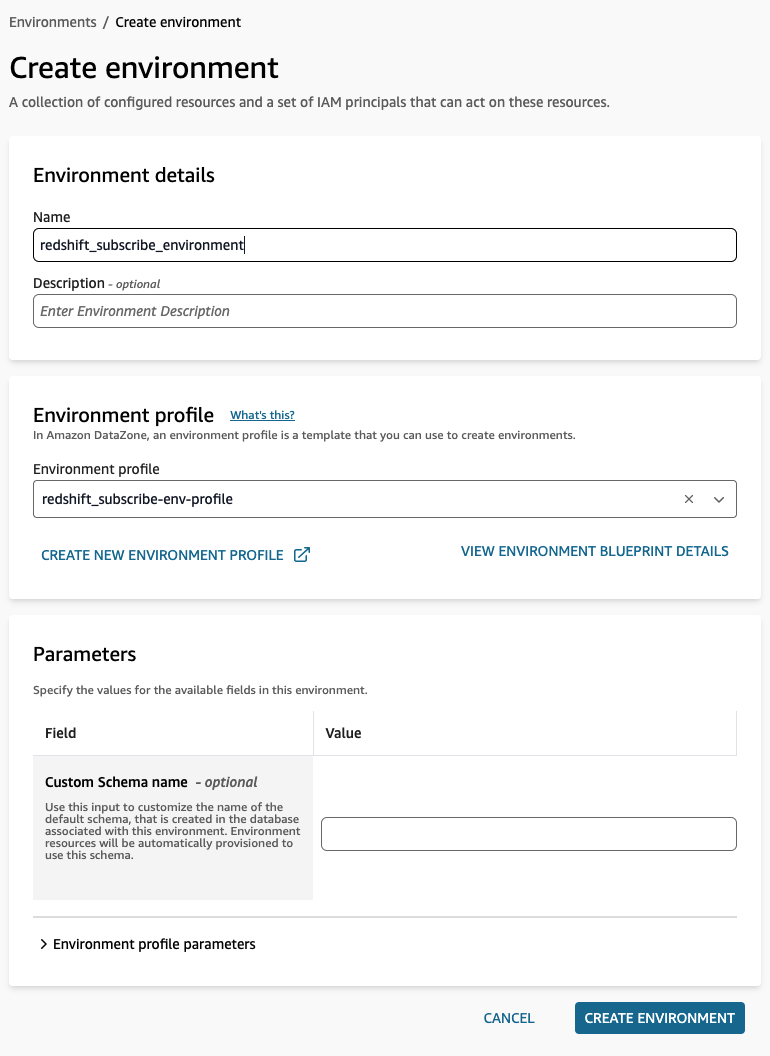Click the Parameters section heading
Image resolution: width=770 pixels, height=1056 pixels.
(84, 655)
